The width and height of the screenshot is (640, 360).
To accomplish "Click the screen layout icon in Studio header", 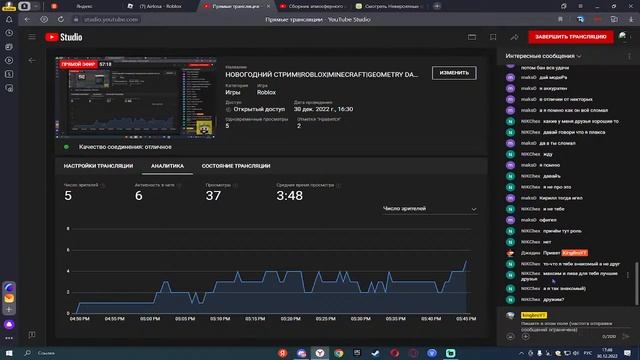I will pos(472,37).
